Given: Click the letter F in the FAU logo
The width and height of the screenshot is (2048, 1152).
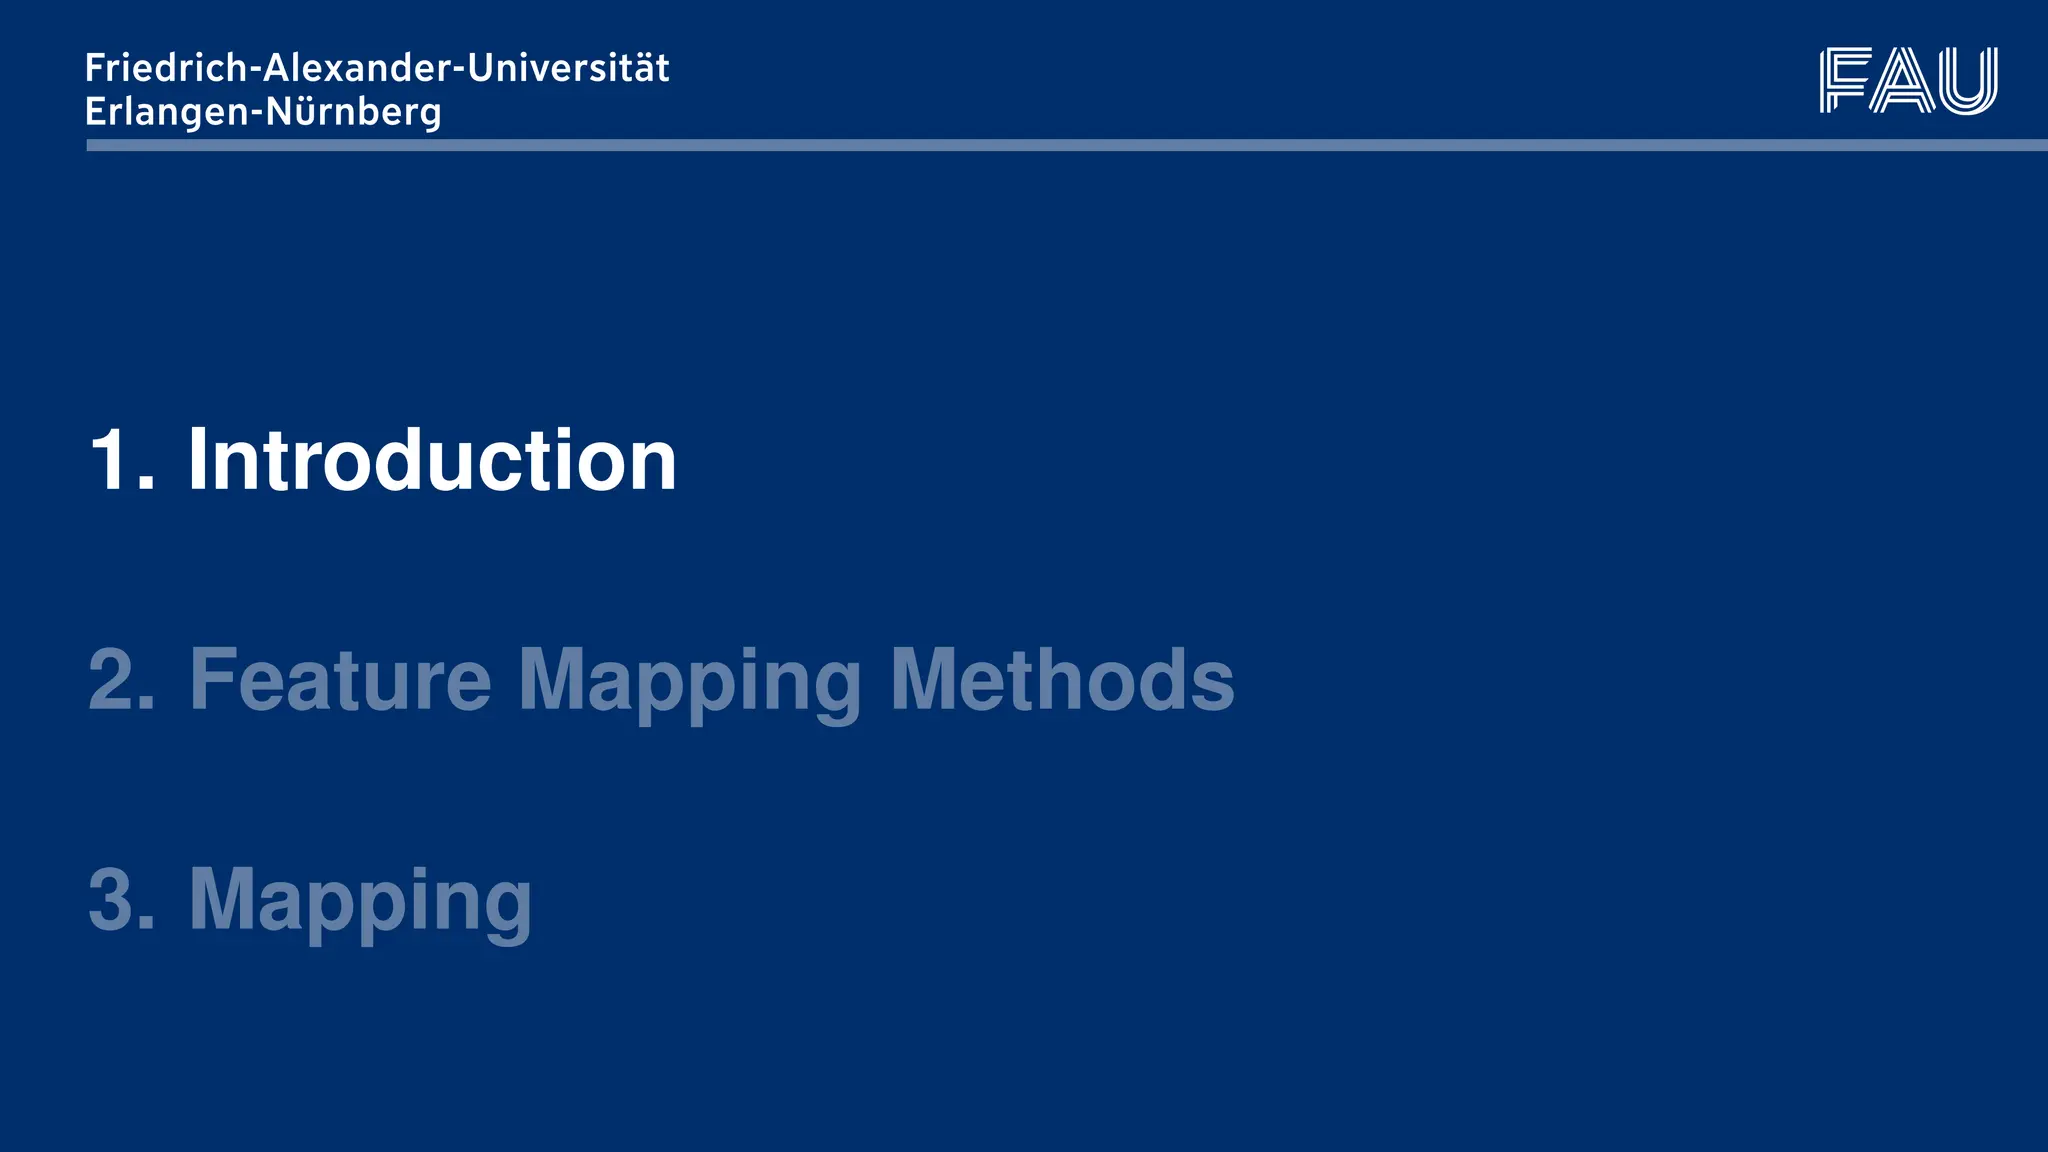Looking at the screenshot, I should pos(1843,80).
